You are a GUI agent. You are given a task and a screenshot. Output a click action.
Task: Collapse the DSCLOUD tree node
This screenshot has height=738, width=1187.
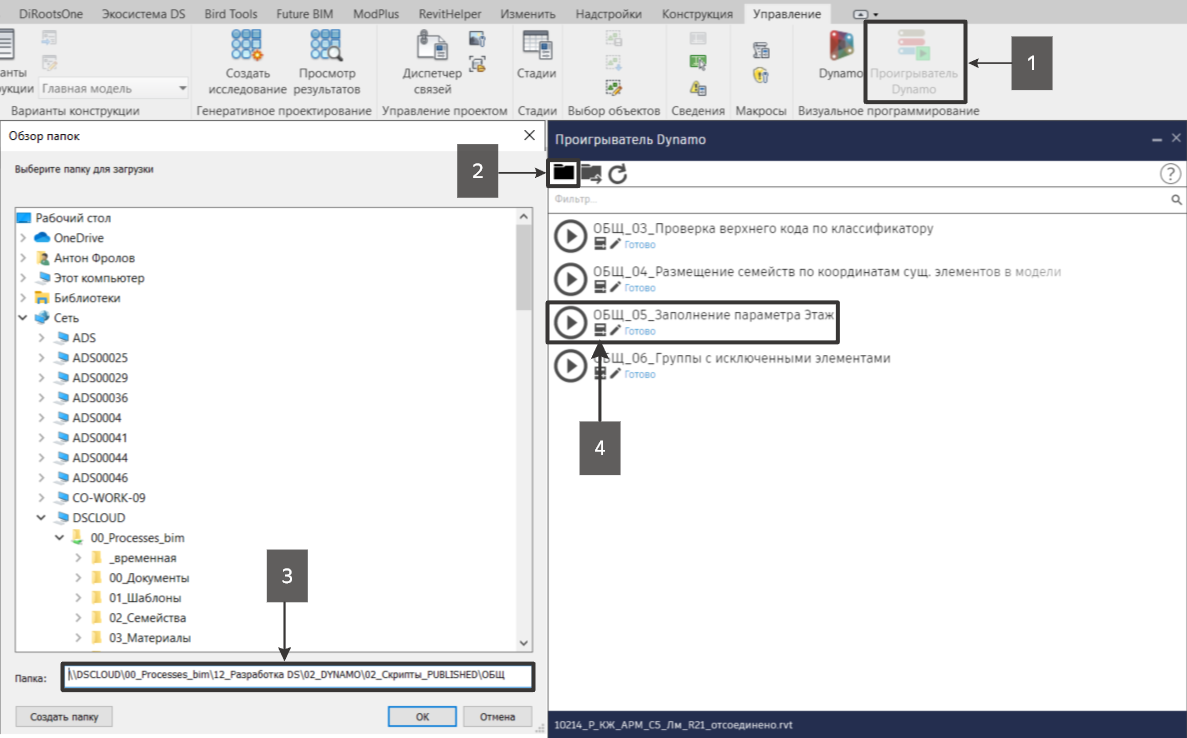pyautogui.click(x=42, y=518)
